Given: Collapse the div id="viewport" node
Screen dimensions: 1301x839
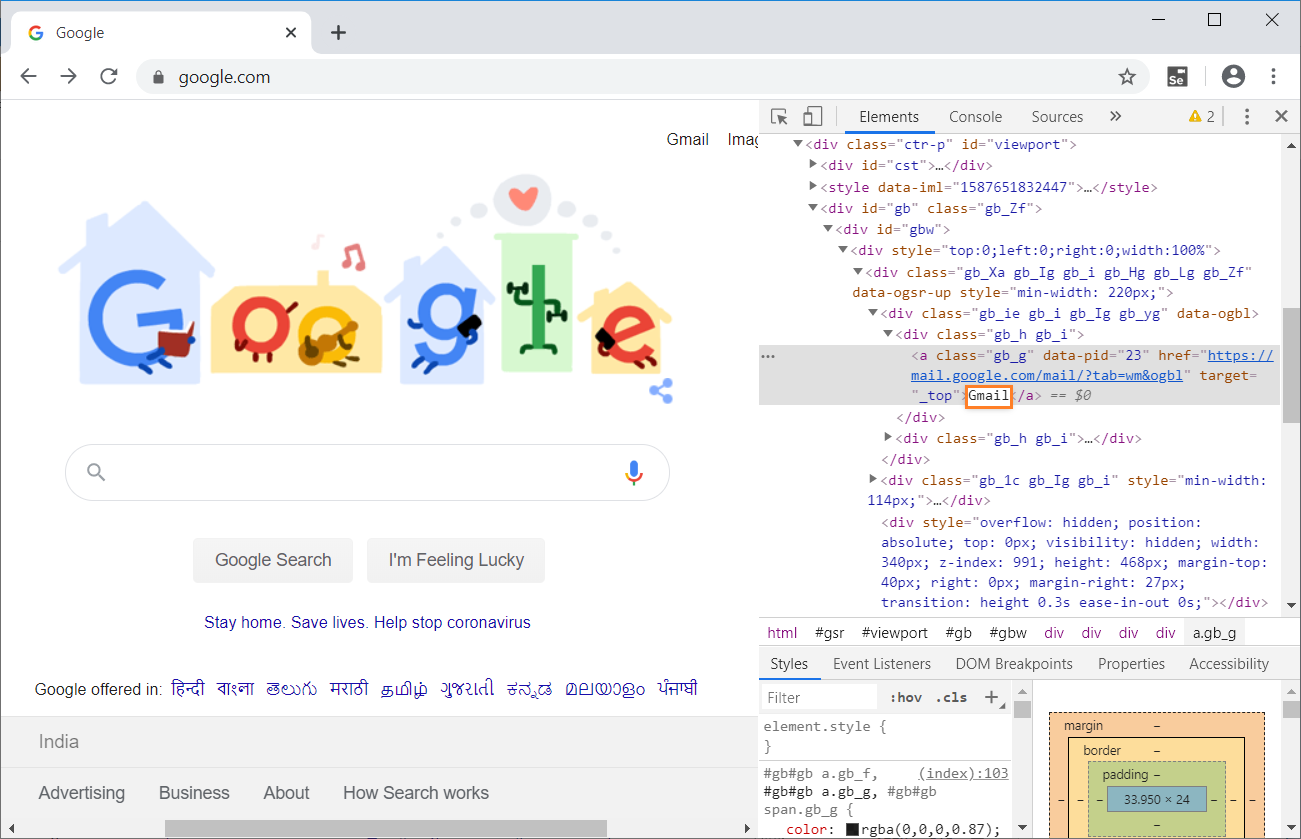Looking at the screenshot, I should point(798,144).
